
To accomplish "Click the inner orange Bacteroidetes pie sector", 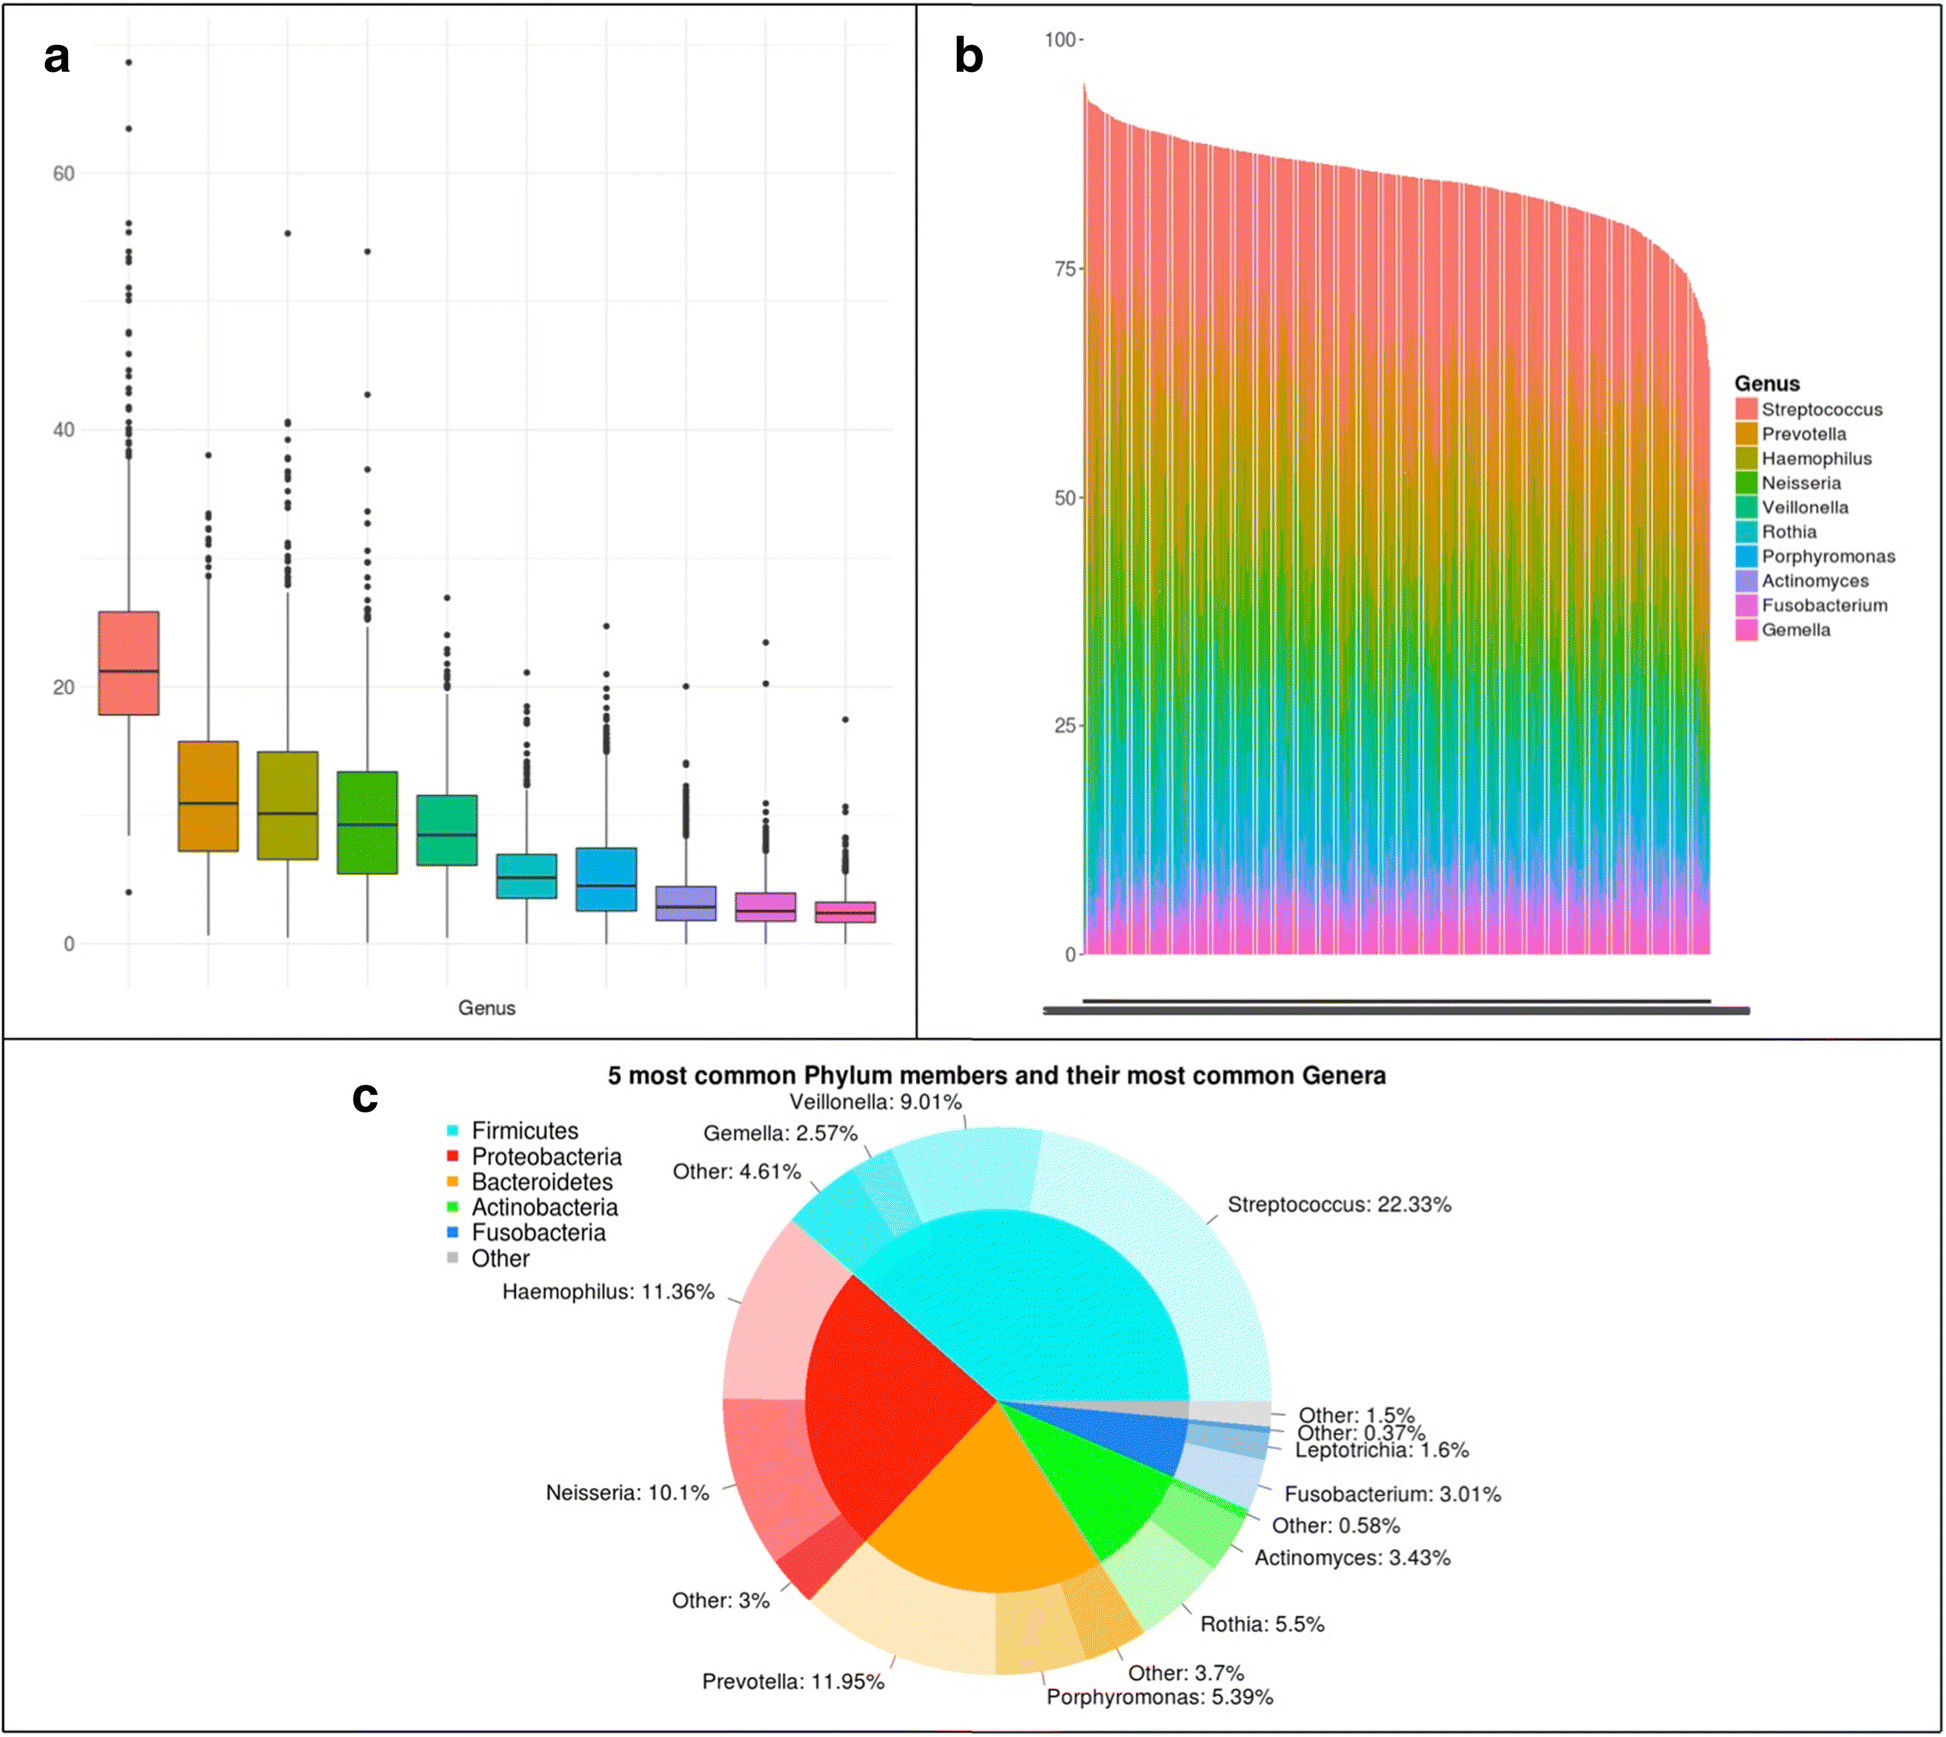I will (985, 1500).
